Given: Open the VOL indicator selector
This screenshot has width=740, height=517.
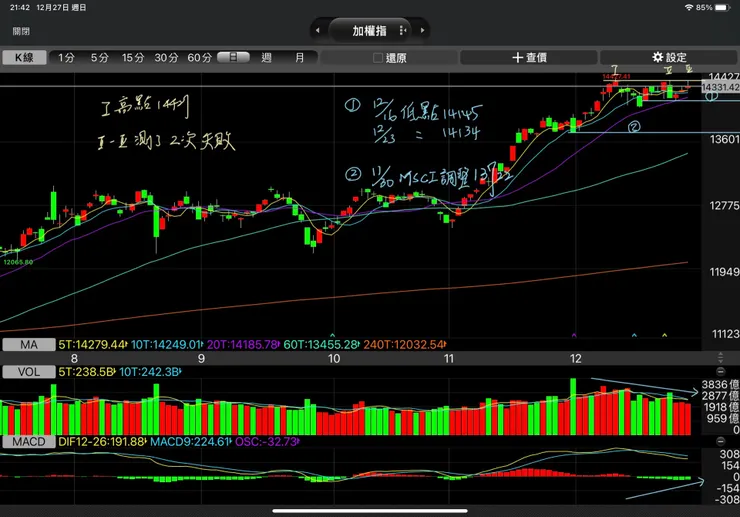Looking at the screenshot, I should click(29, 372).
